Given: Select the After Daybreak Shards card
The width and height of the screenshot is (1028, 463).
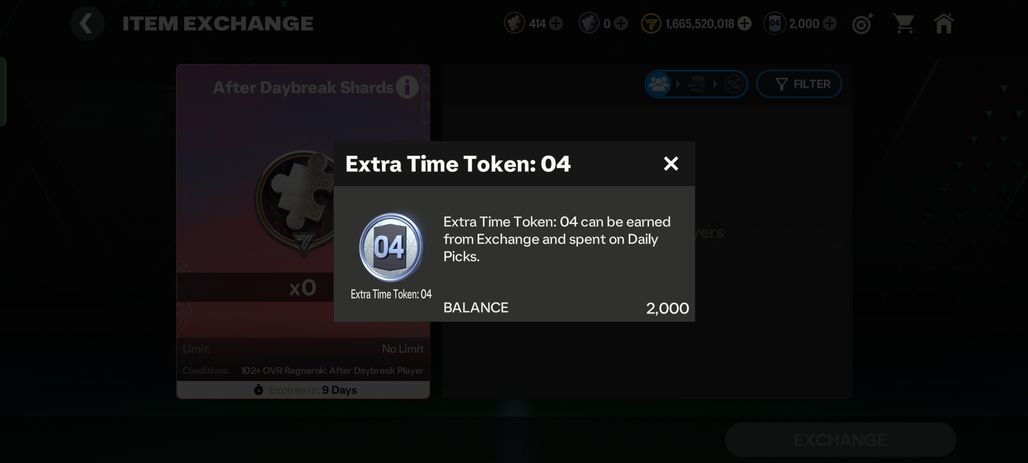Looking at the screenshot, I should [x=303, y=231].
